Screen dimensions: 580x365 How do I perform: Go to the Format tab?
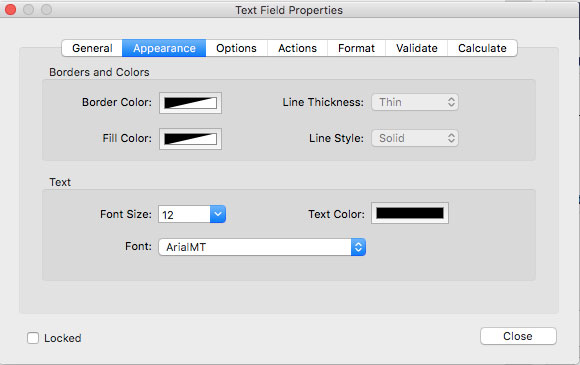point(356,48)
